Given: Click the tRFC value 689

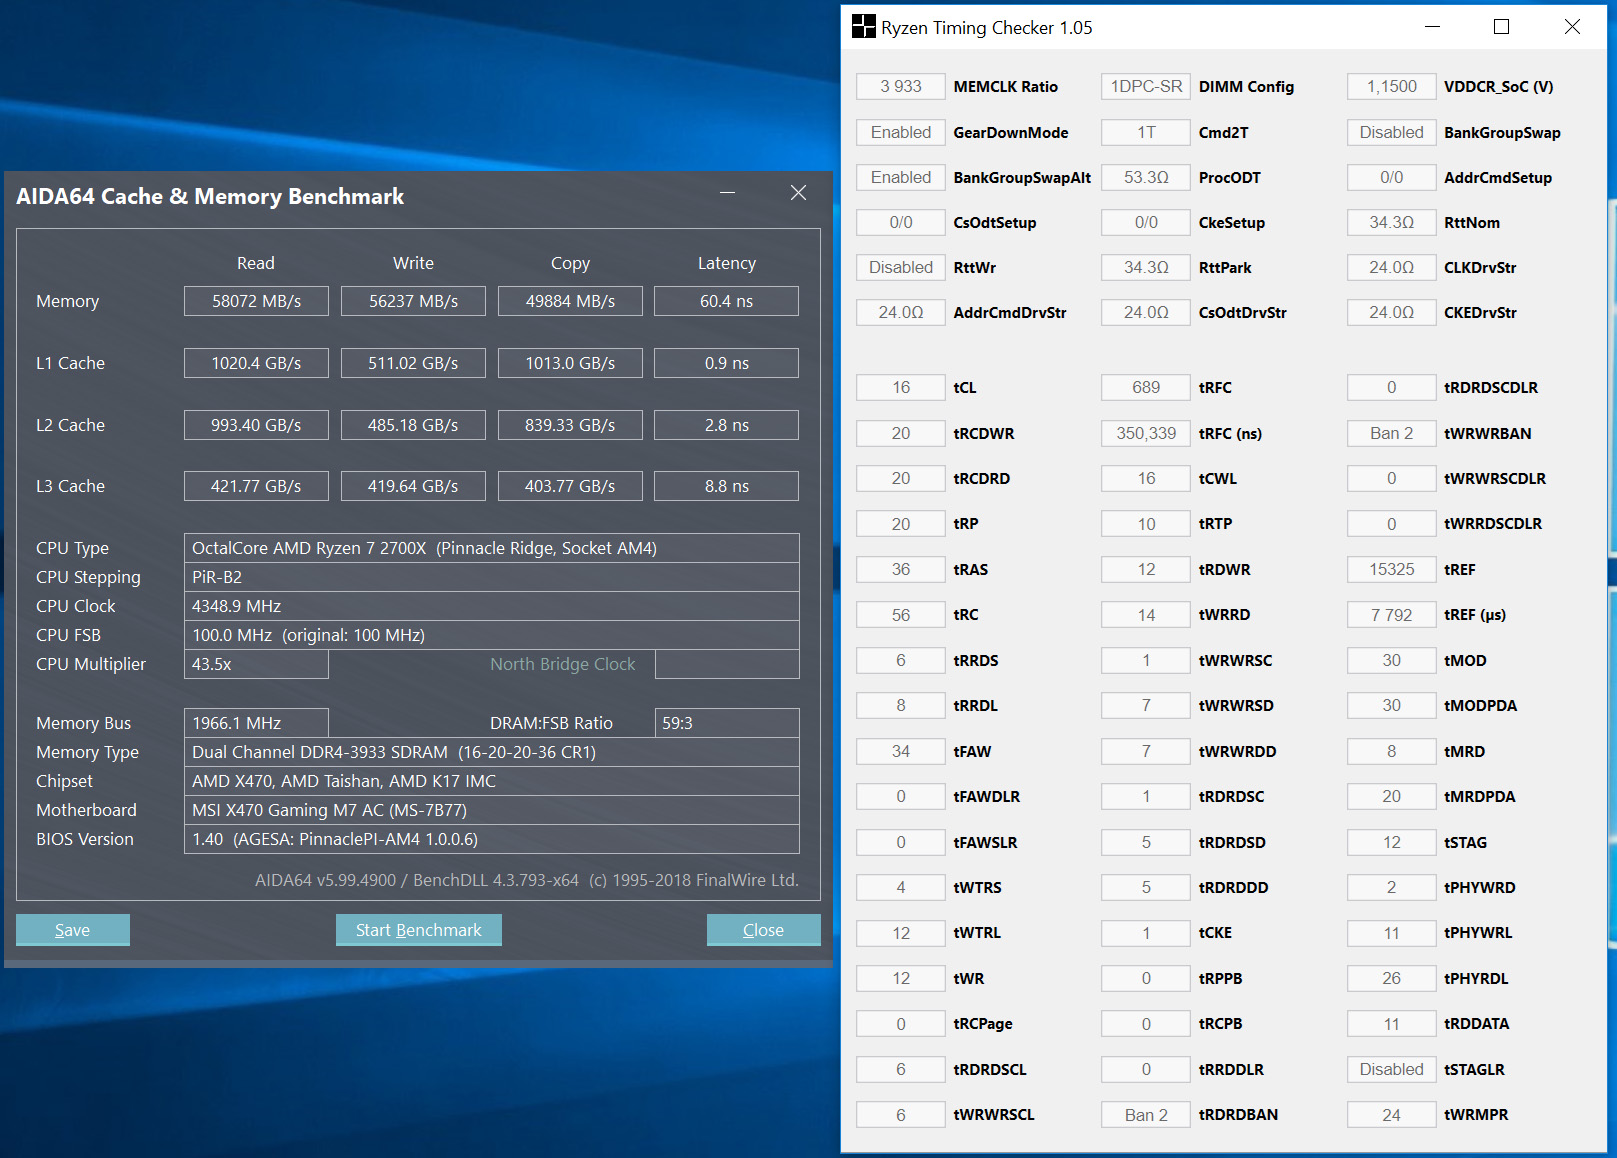Looking at the screenshot, I should (1146, 387).
